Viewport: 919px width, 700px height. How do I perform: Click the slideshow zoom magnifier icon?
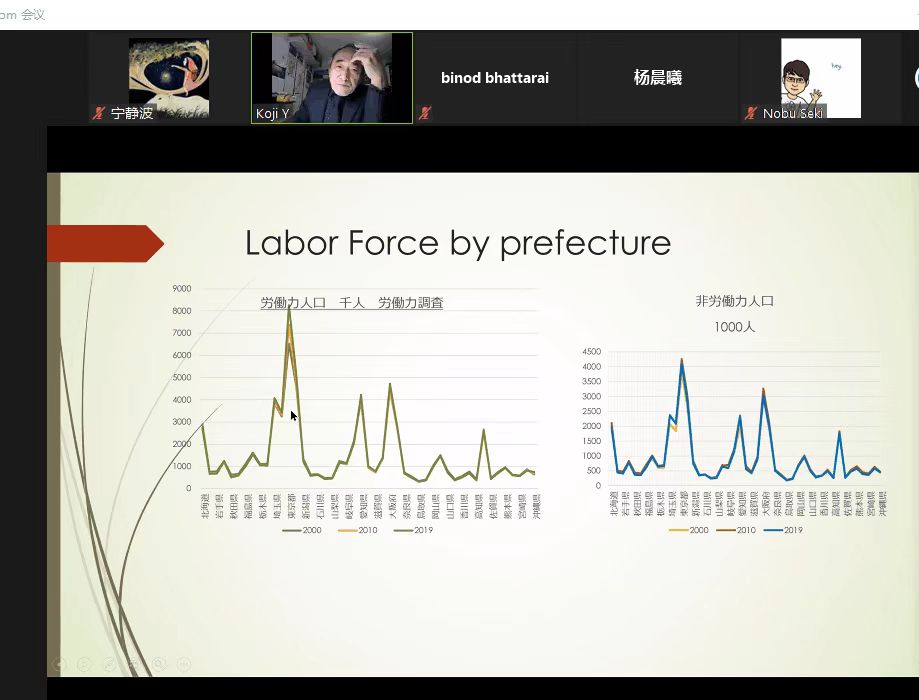tap(160, 664)
